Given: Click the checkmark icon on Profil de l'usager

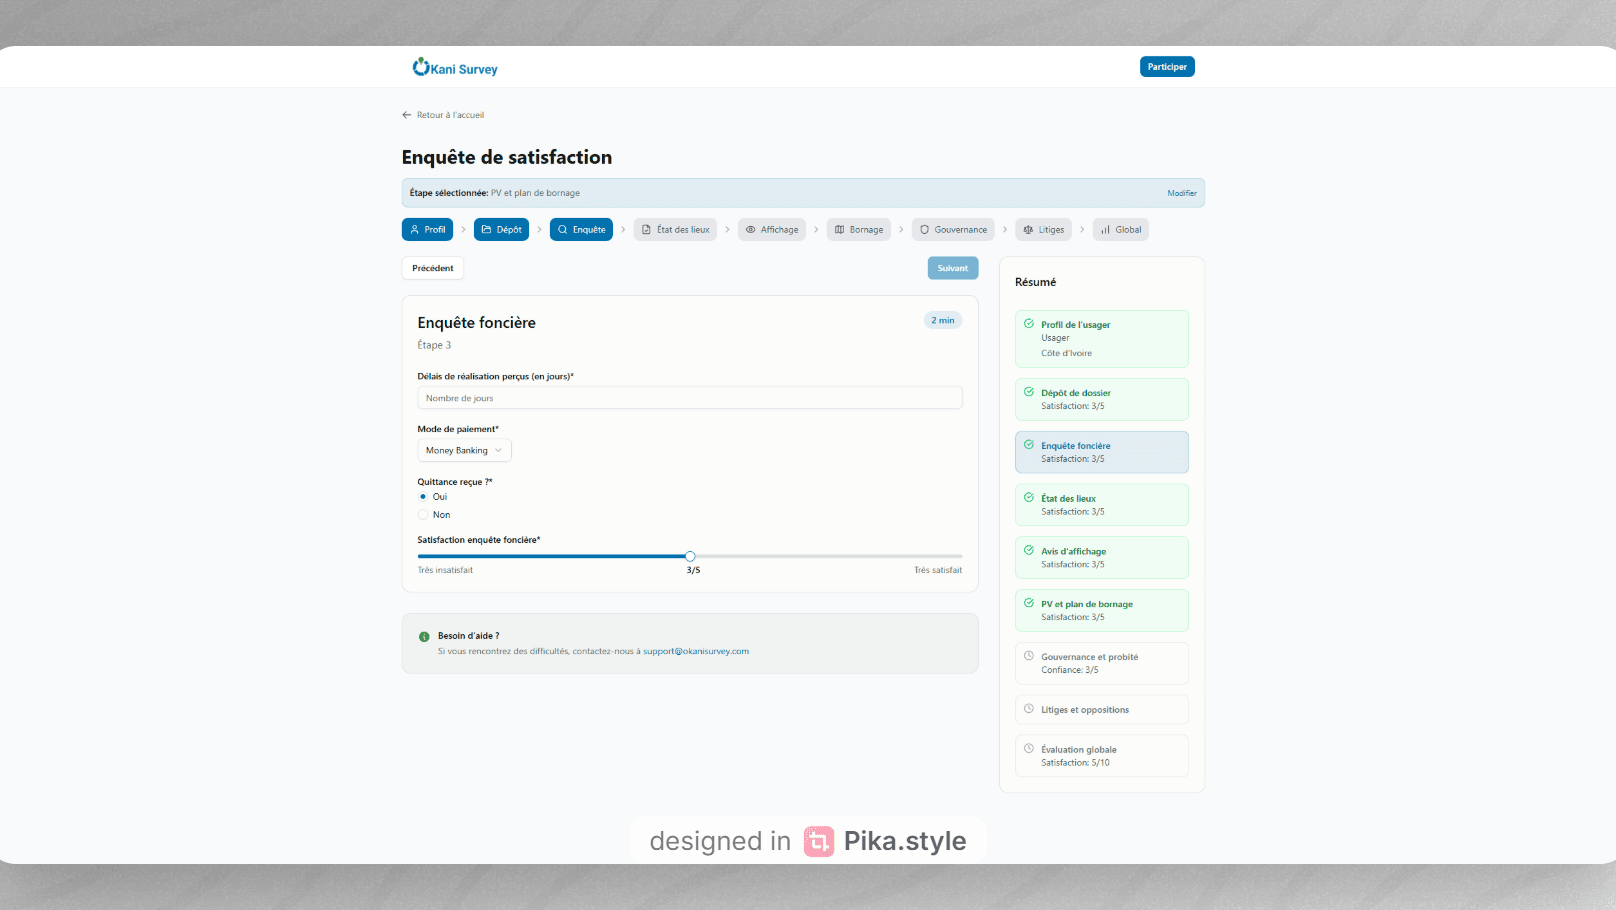Looking at the screenshot, I should click(1029, 324).
